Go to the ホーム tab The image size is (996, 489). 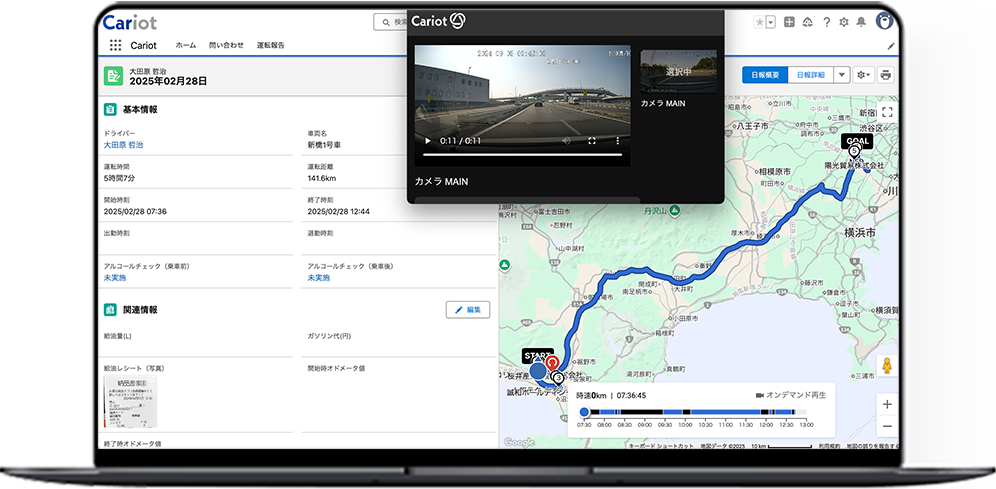pyautogui.click(x=185, y=45)
